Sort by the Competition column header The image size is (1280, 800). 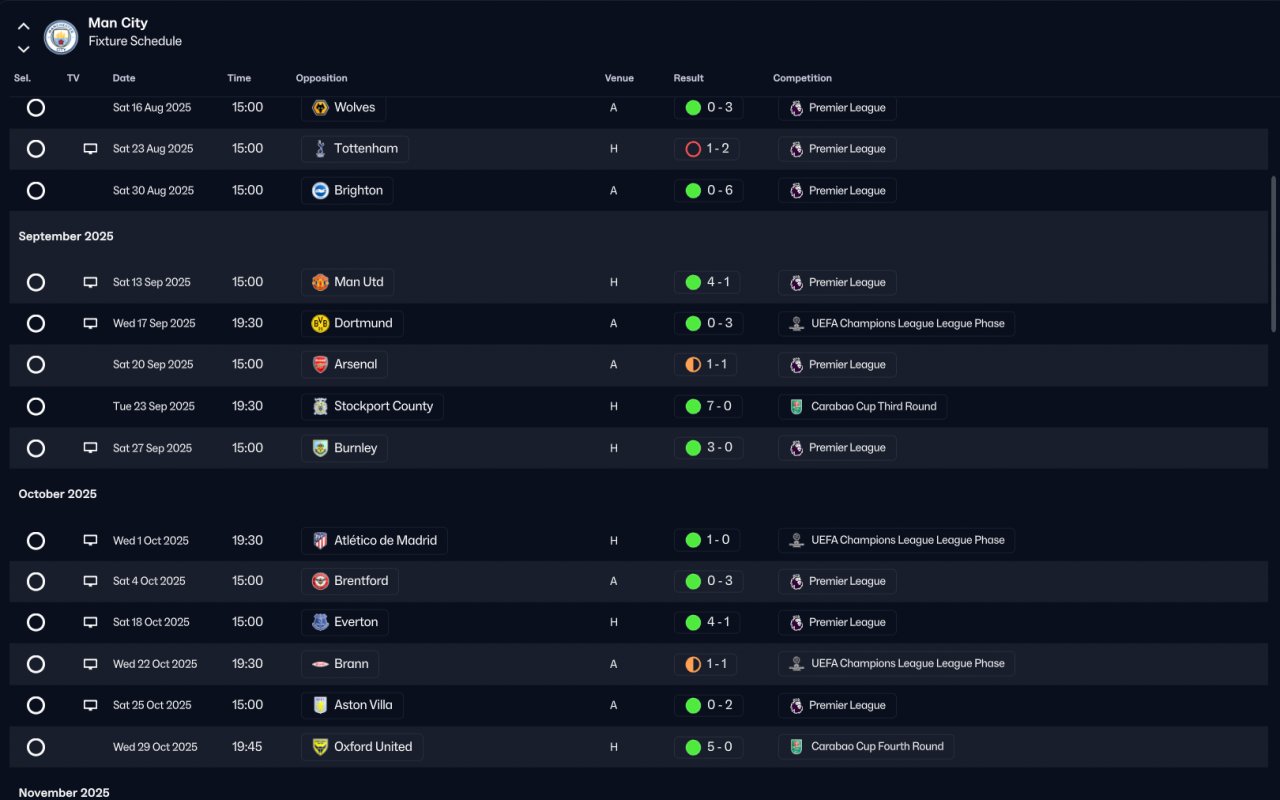point(802,78)
